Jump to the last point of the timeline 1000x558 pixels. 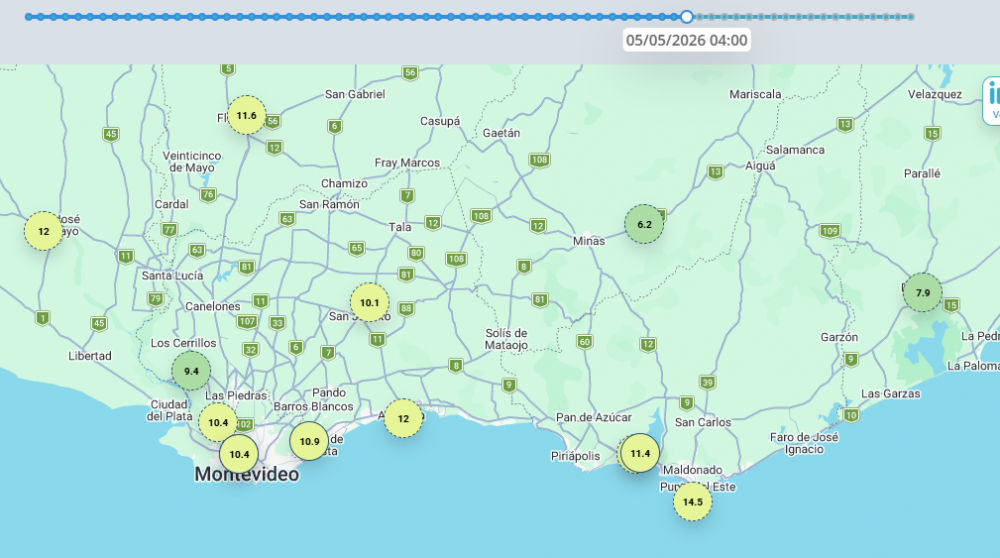coord(911,17)
